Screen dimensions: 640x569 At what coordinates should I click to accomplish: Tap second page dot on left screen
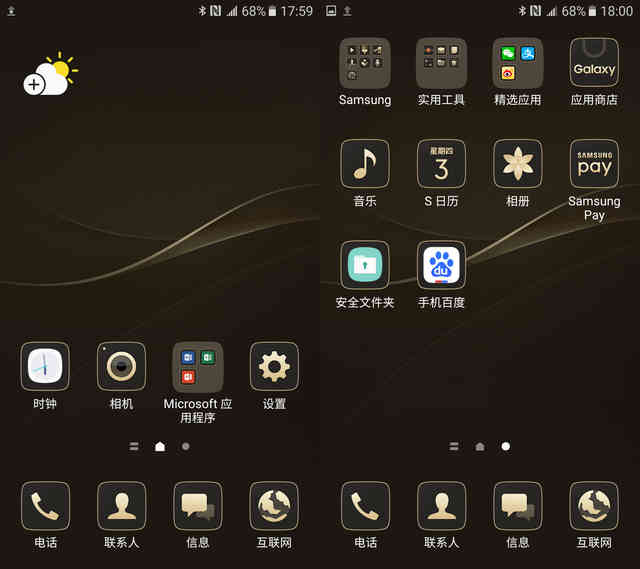click(x=186, y=447)
